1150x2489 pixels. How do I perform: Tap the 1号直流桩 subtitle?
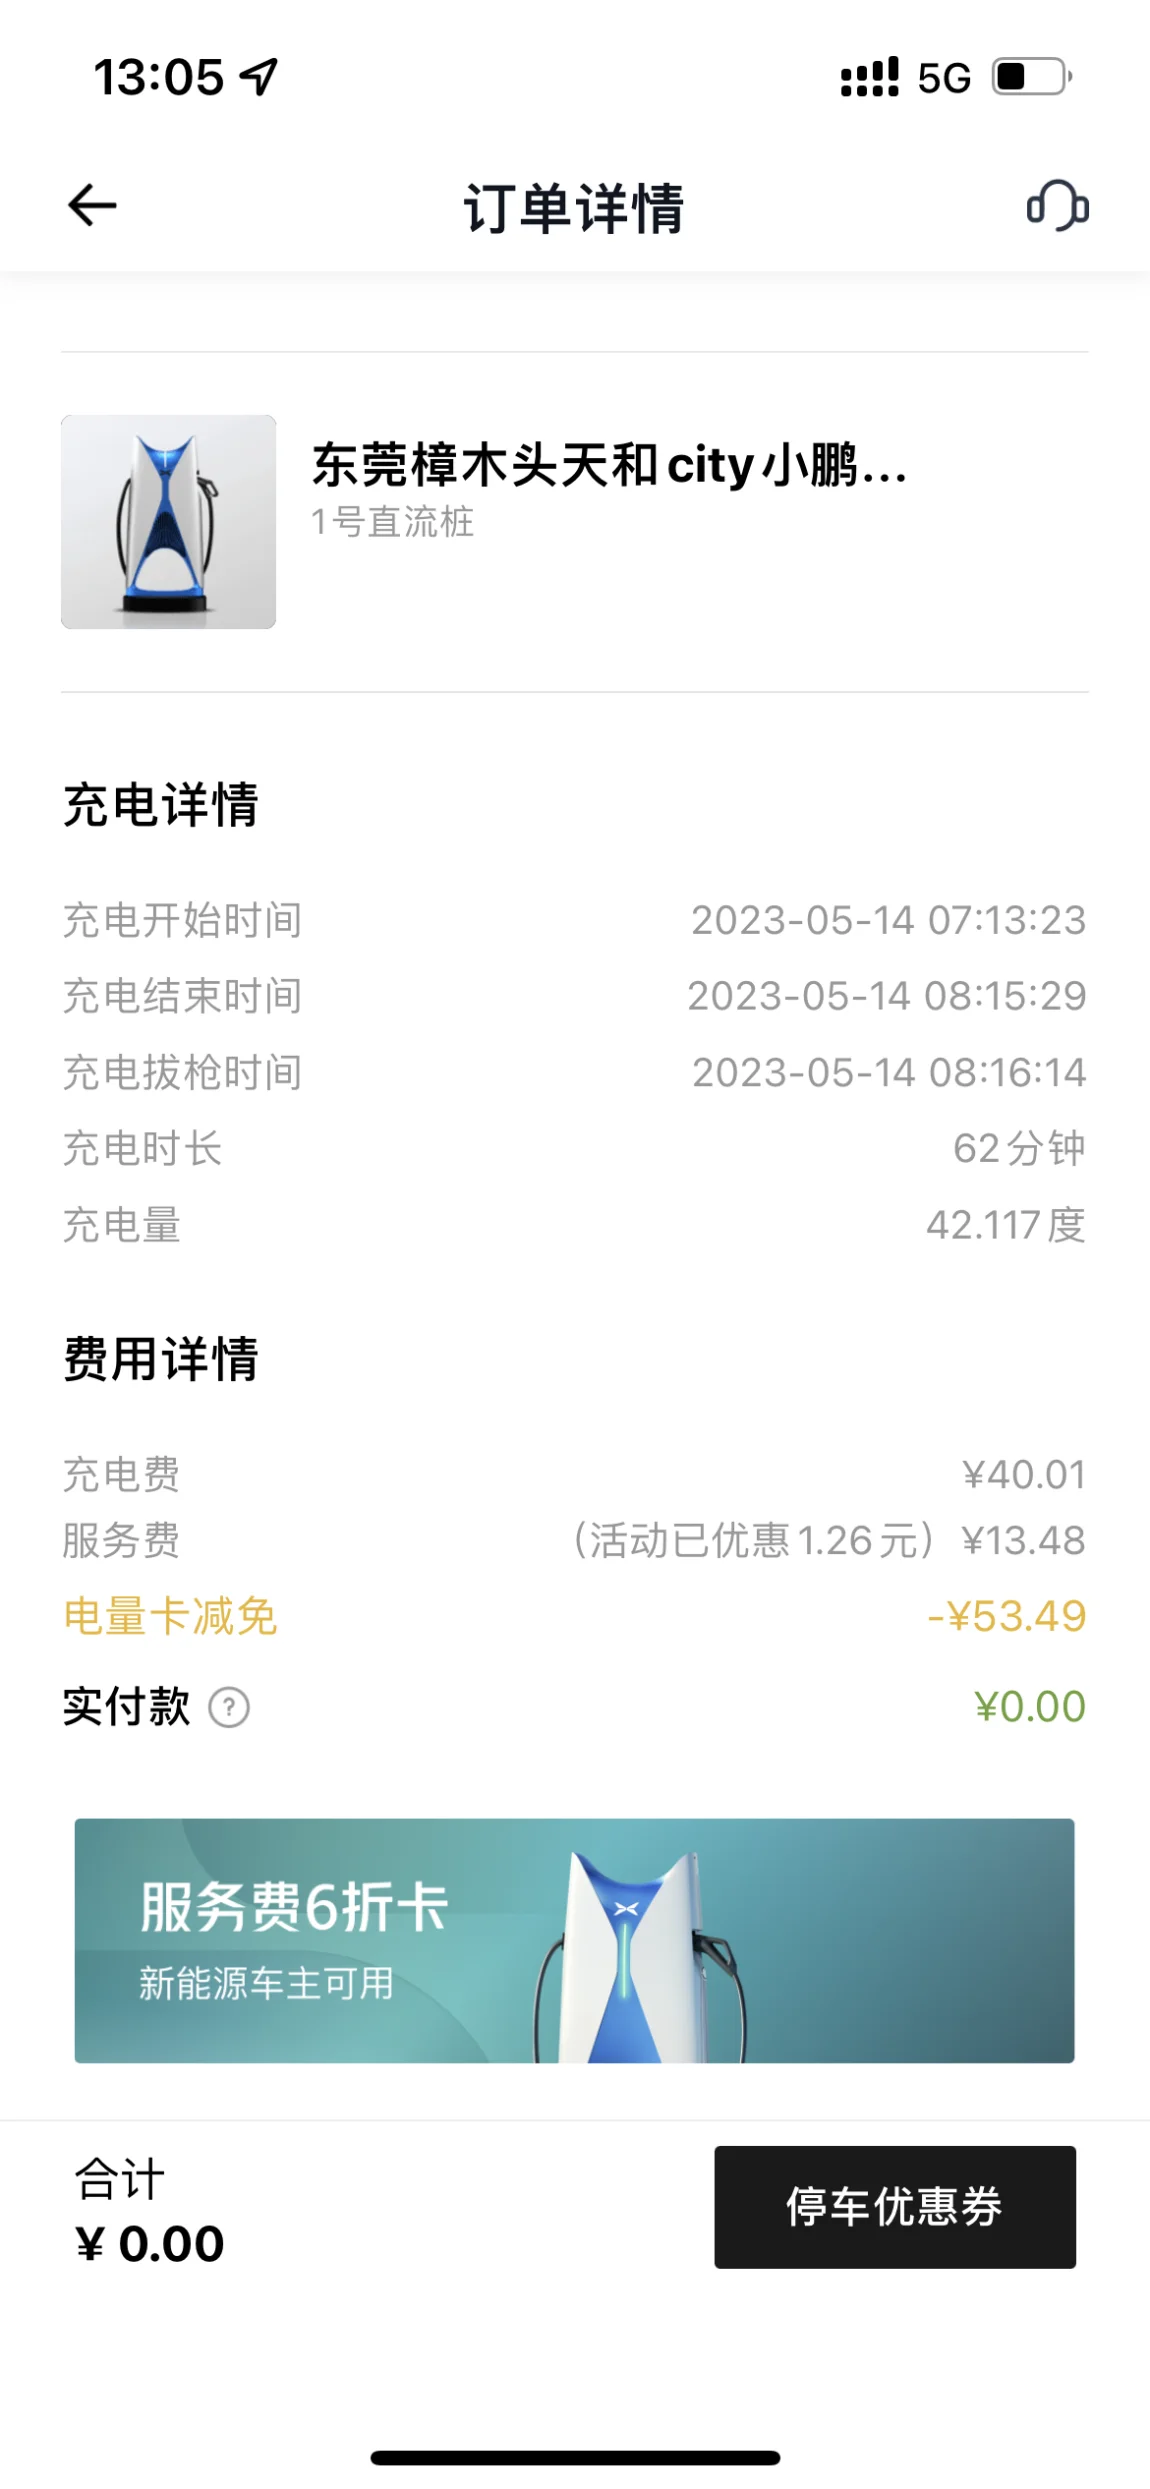click(x=392, y=522)
